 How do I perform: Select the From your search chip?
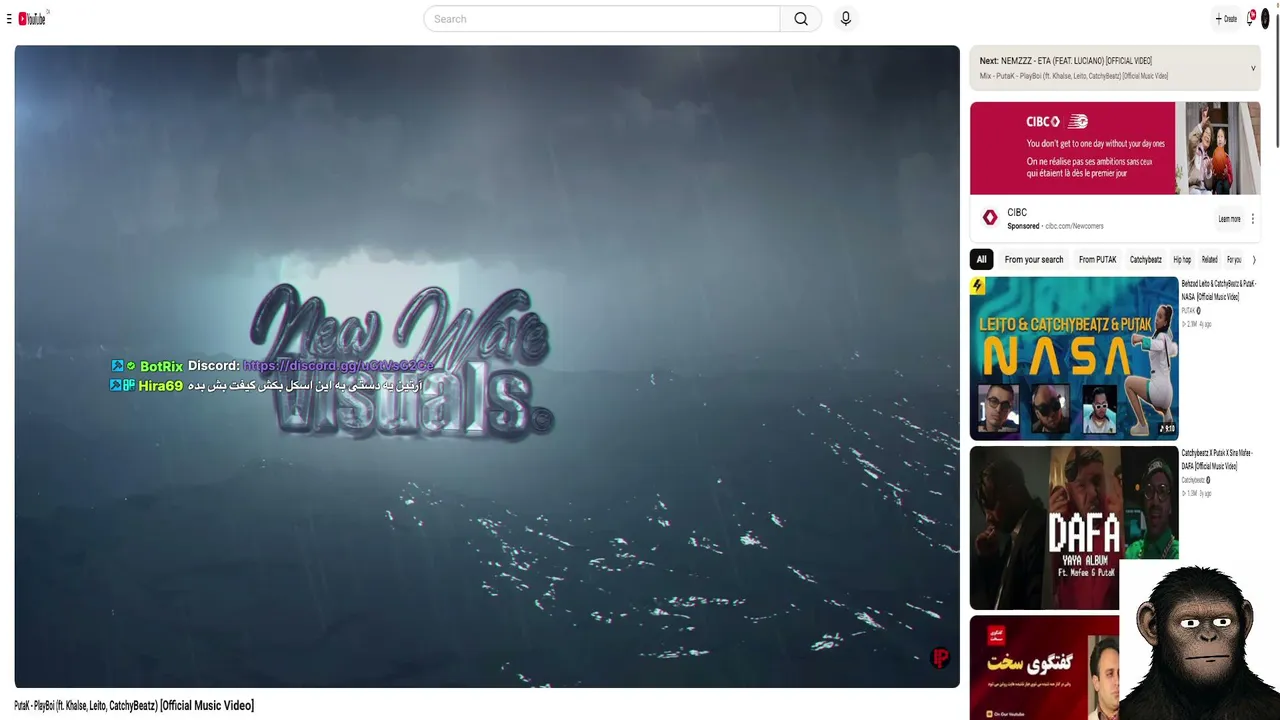(x=1034, y=260)
